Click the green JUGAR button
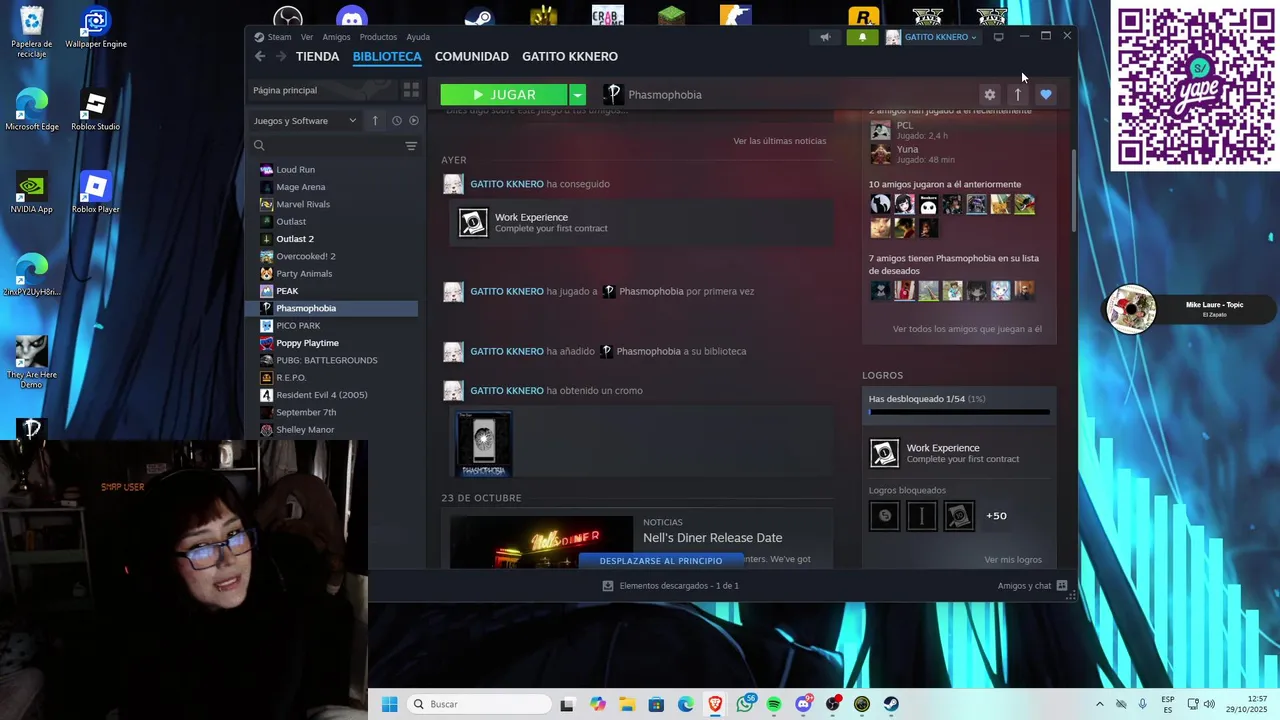Screen dimensions: 1280x720 coord(505,94)
